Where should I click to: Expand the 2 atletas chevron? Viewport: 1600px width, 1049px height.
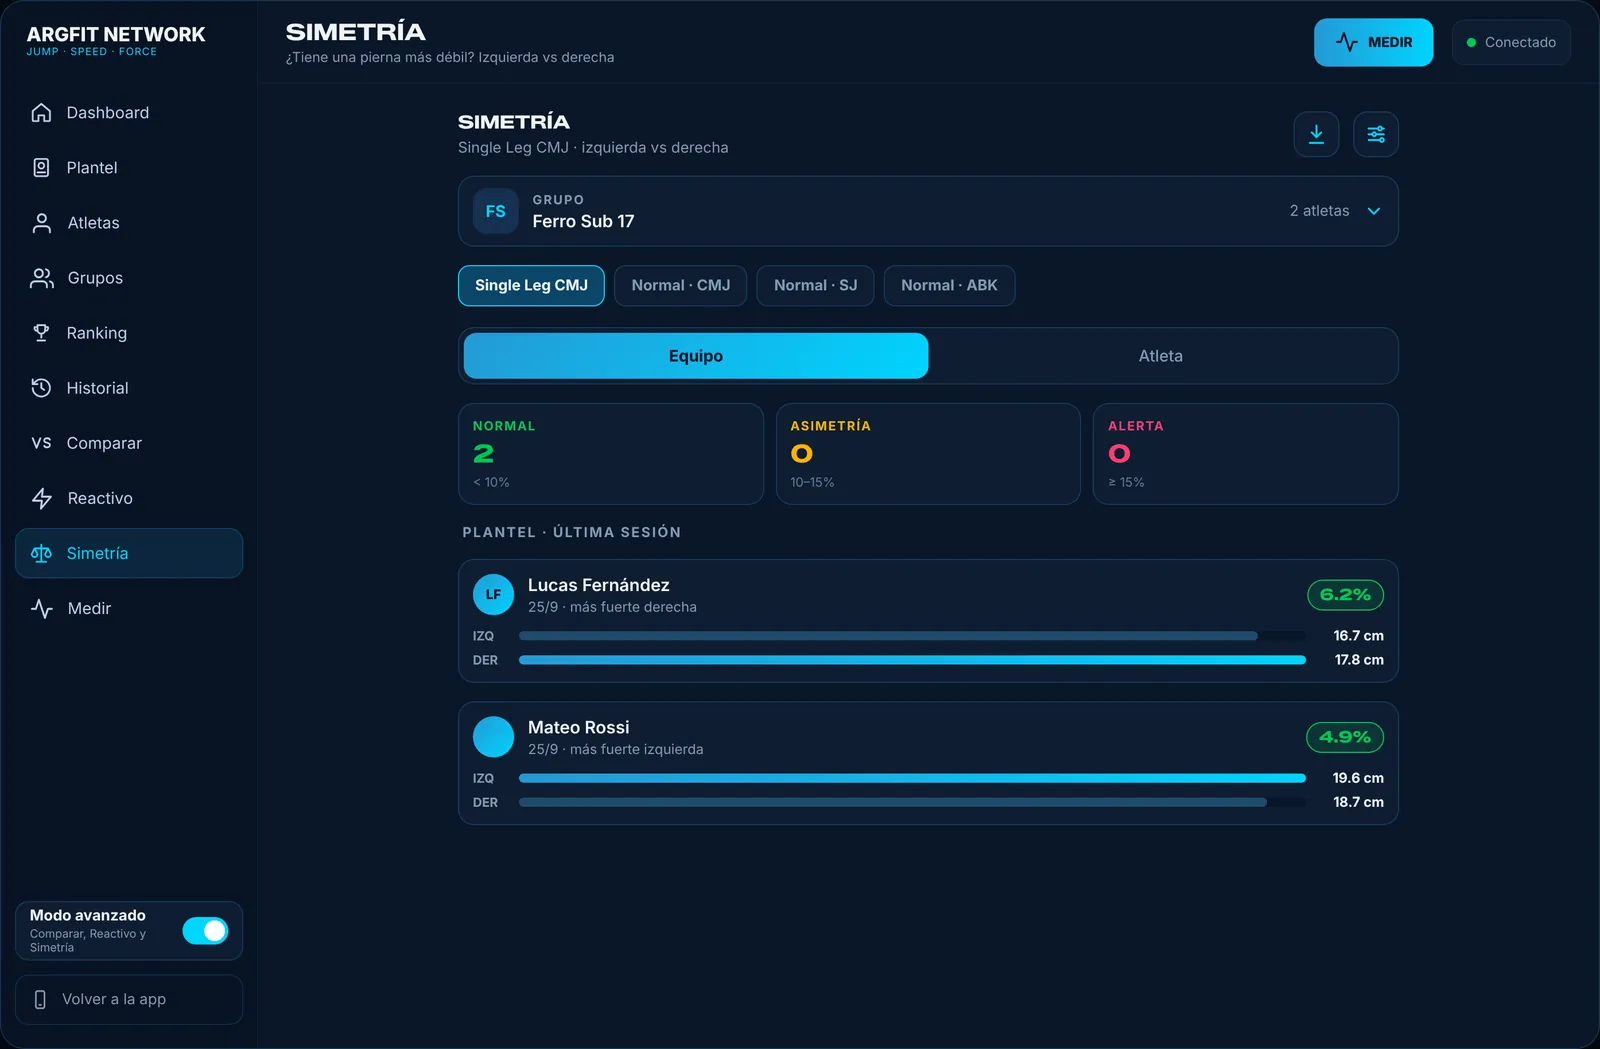pos(1374,211)
